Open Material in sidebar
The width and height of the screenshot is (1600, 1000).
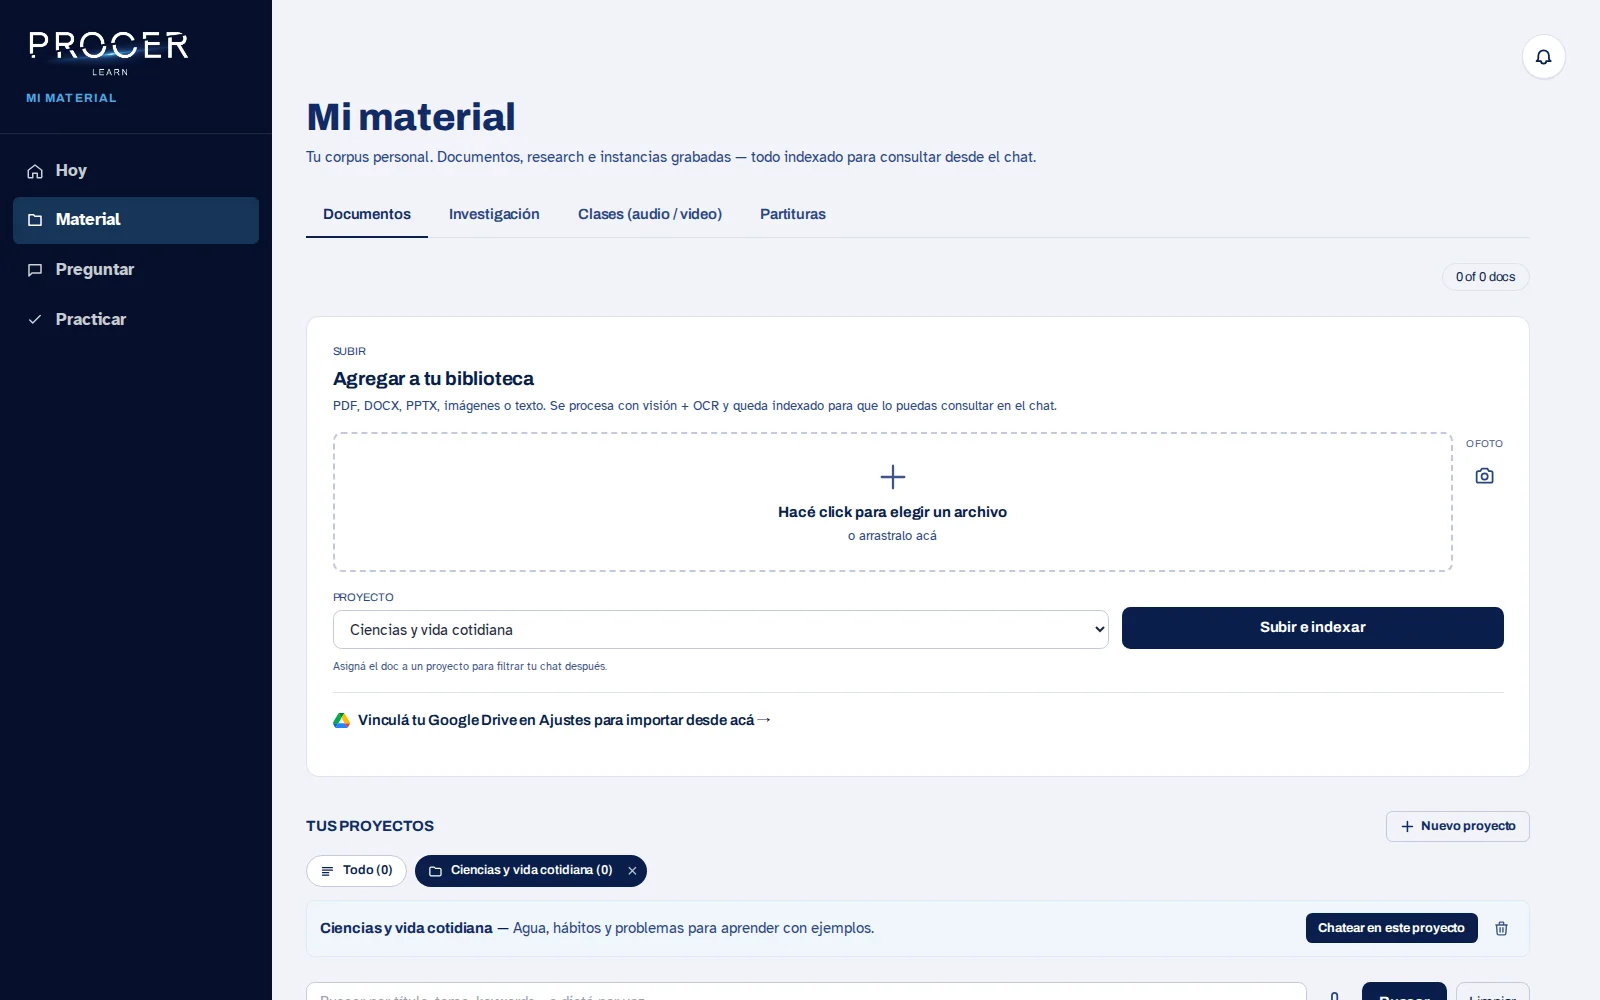coord(136,220)
